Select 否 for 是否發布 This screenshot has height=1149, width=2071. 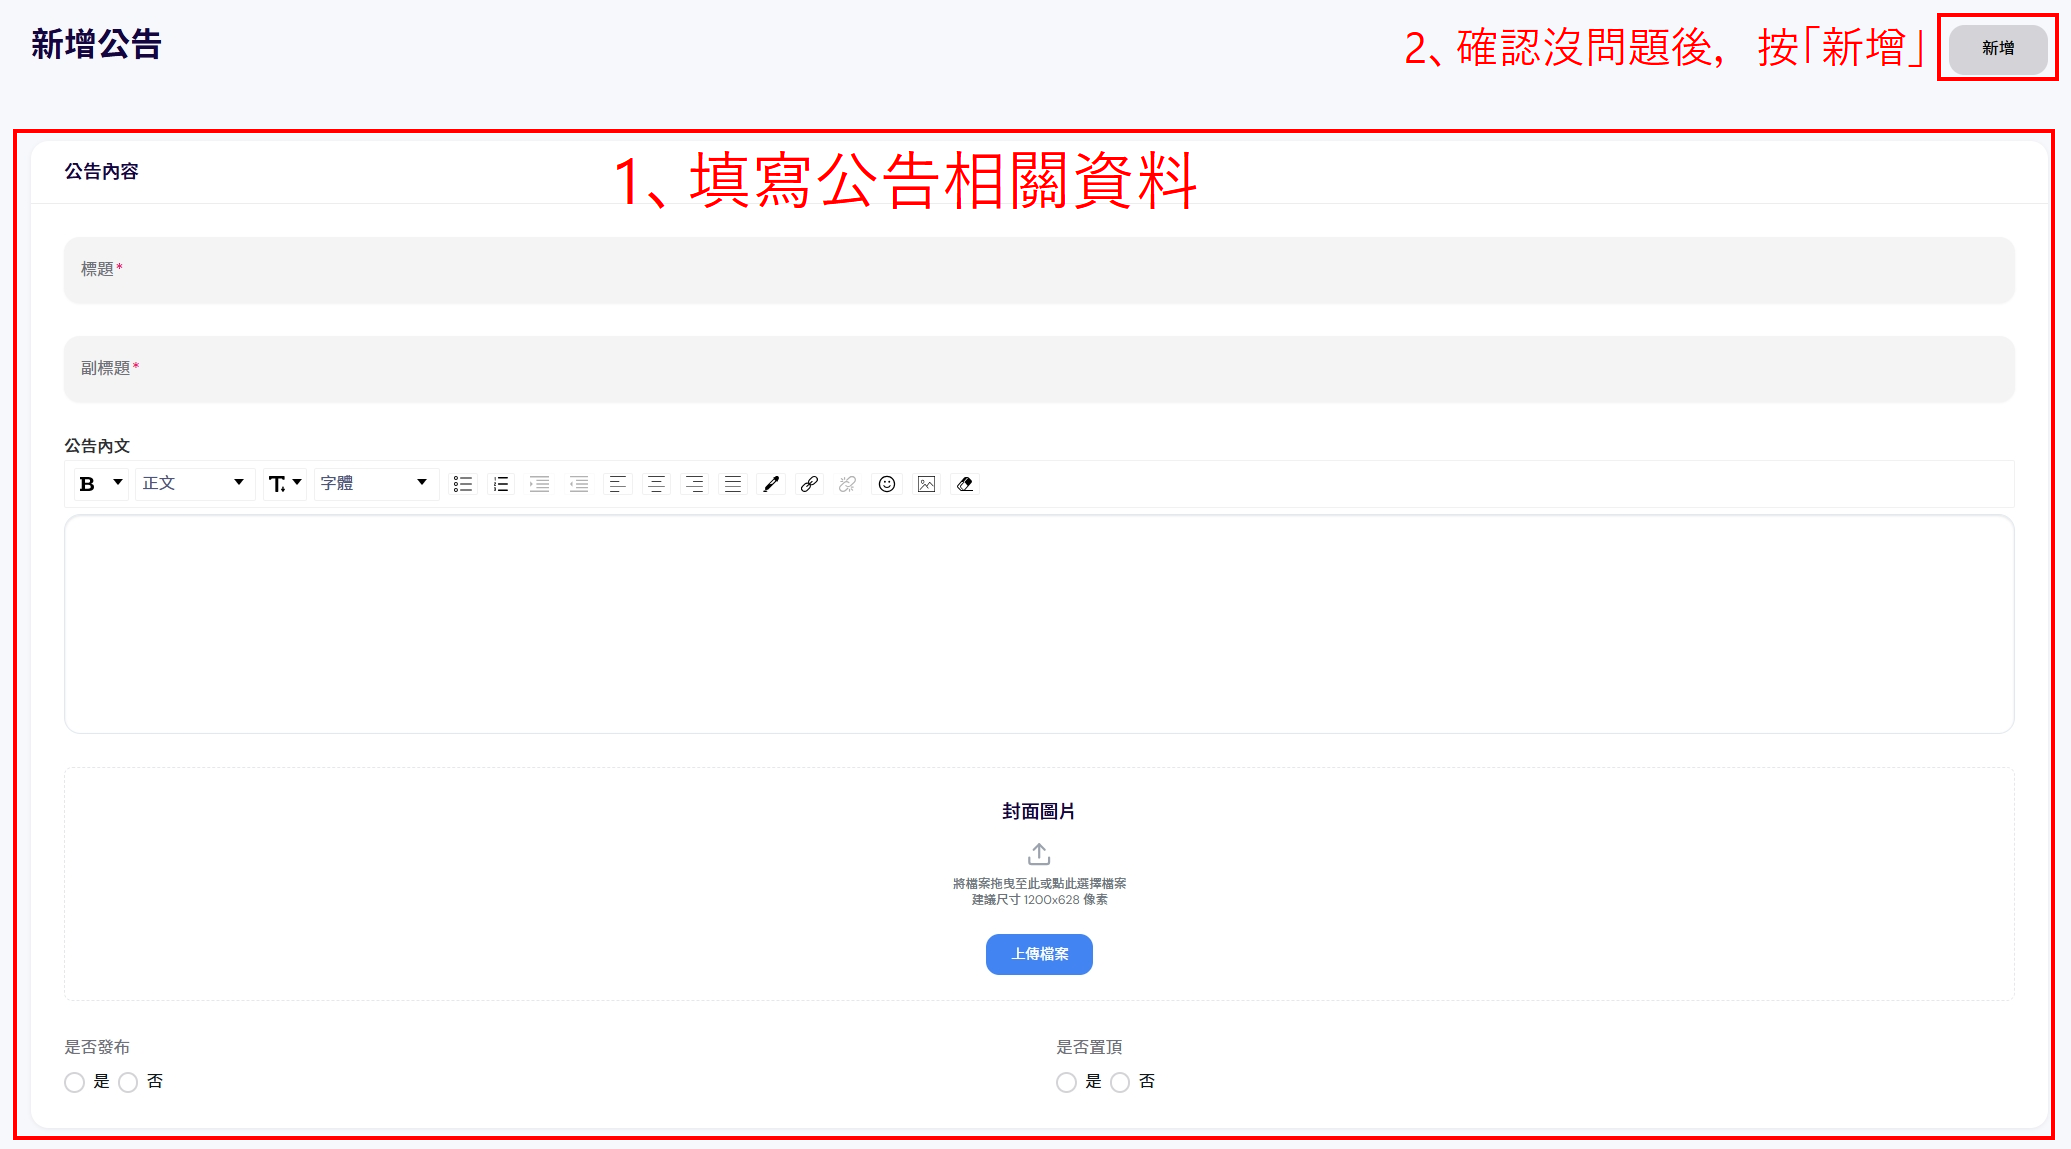coord(128,1082)
